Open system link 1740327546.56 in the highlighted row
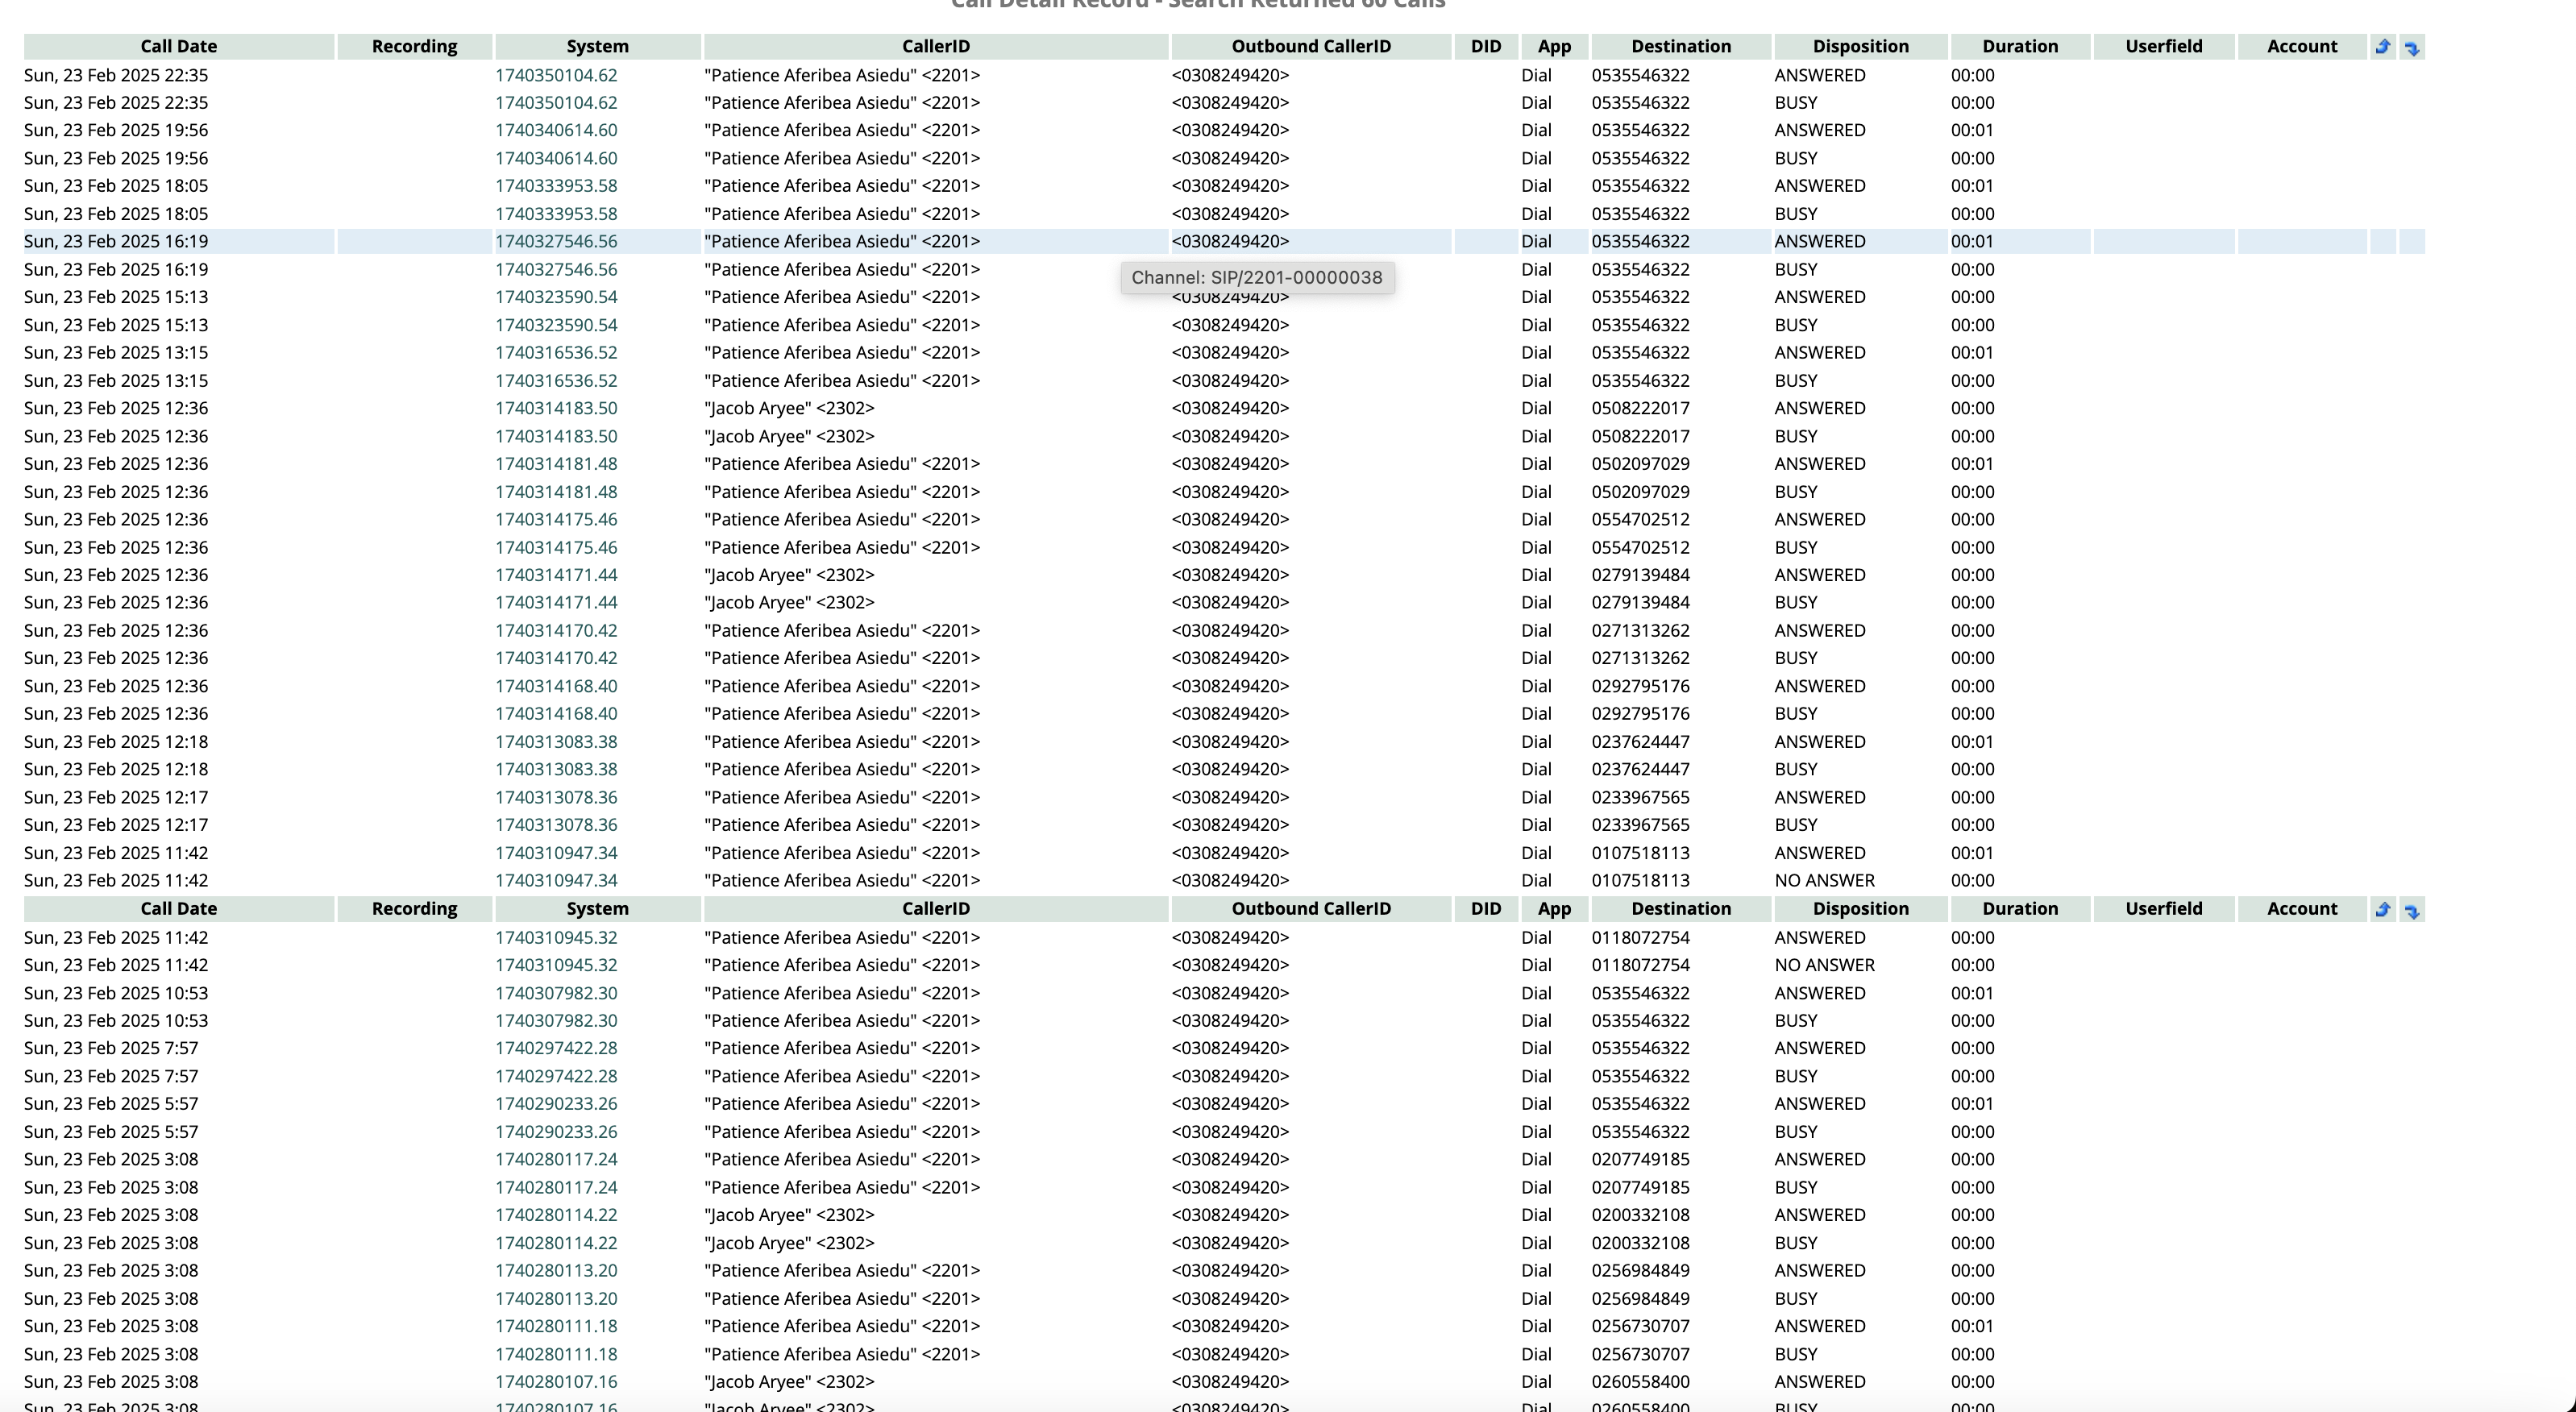The width and height of the screenshot is (2576, 1412). click(x=556, y=241)
